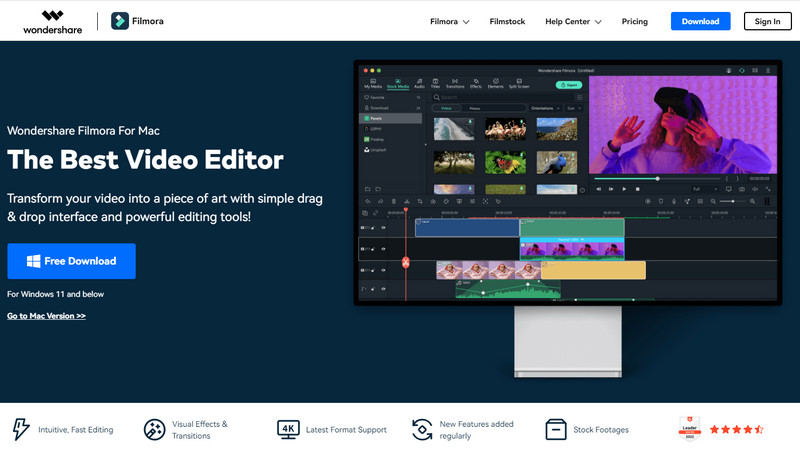Click the monitor display icon under the preview
Viewport: 800px width, 470px height.
pos(729,189)
